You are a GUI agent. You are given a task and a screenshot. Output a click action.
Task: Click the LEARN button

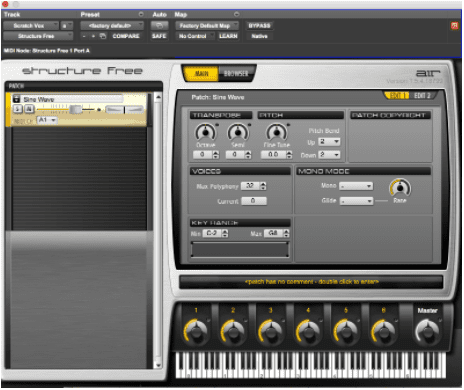coord(228,36)
